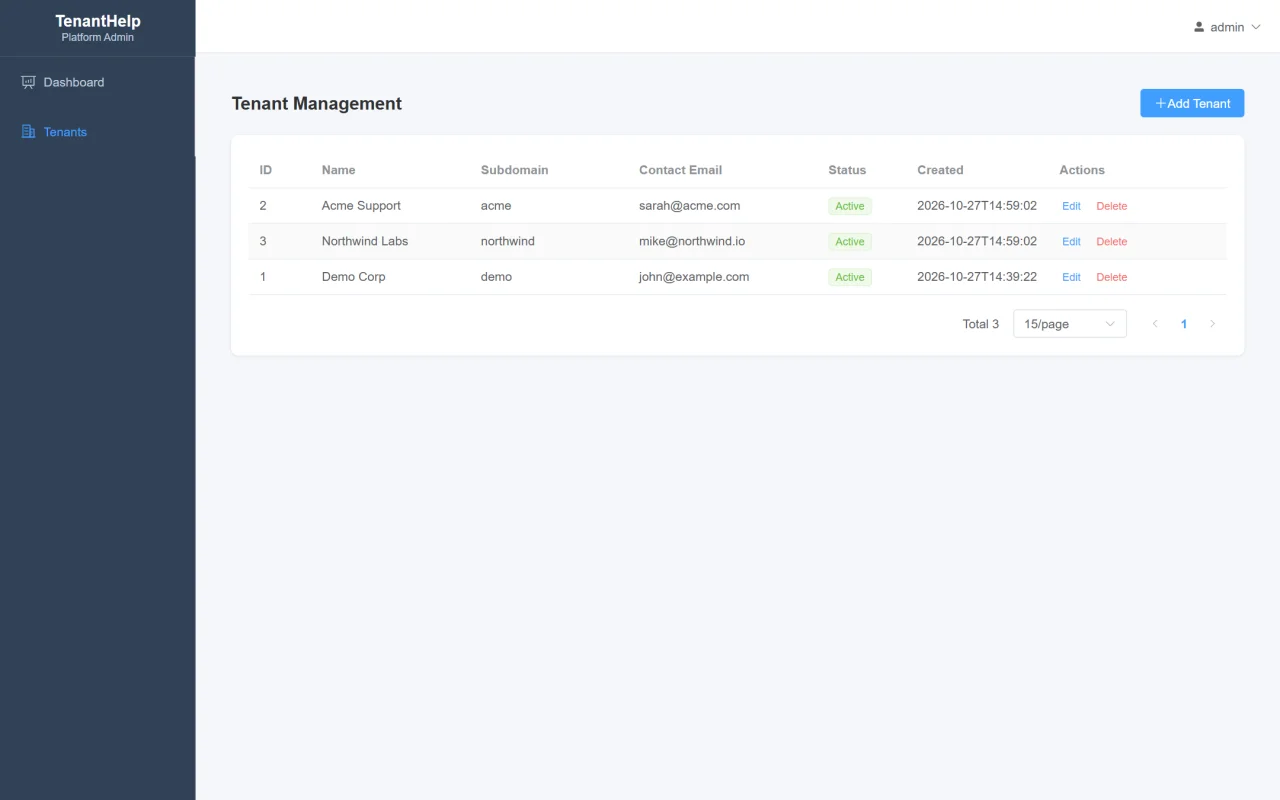1280x800 pixels.
Task: Click the demo subdomain cell
Action: point(496,277)
